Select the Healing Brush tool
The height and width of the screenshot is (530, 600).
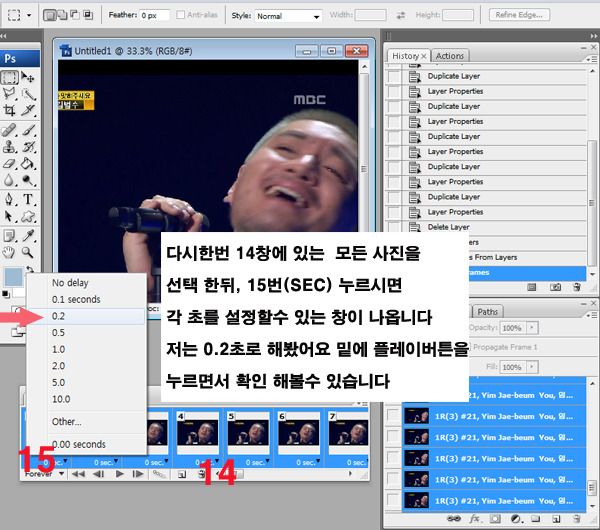(9, 130)
